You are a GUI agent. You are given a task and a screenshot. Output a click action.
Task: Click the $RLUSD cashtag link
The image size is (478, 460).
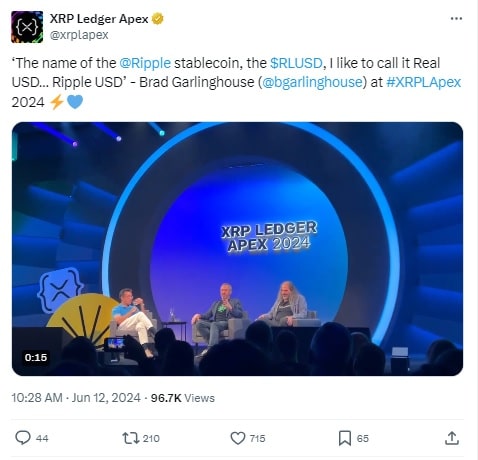(296, 63)
